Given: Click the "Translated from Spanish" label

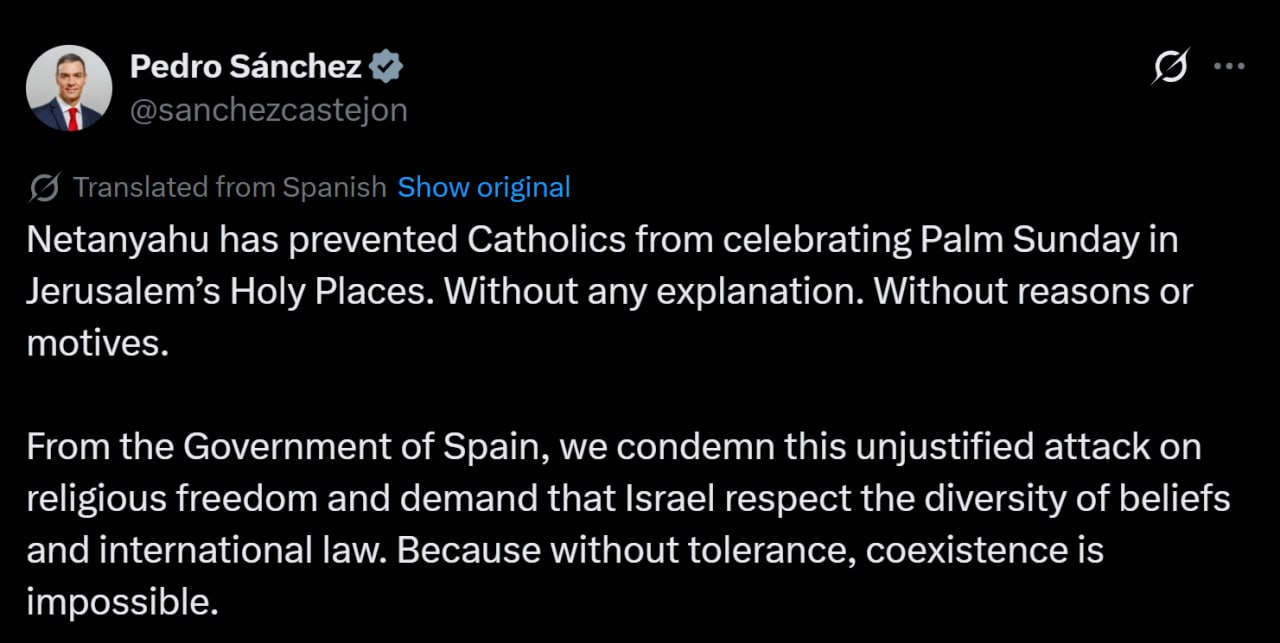Looking at the screenshot, I should pyautogui.click(x=229, y=187).
